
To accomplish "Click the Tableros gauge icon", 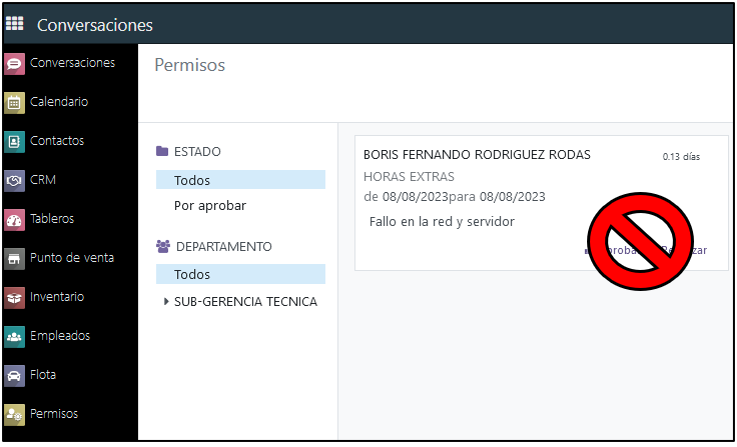I will coord(14,220).
